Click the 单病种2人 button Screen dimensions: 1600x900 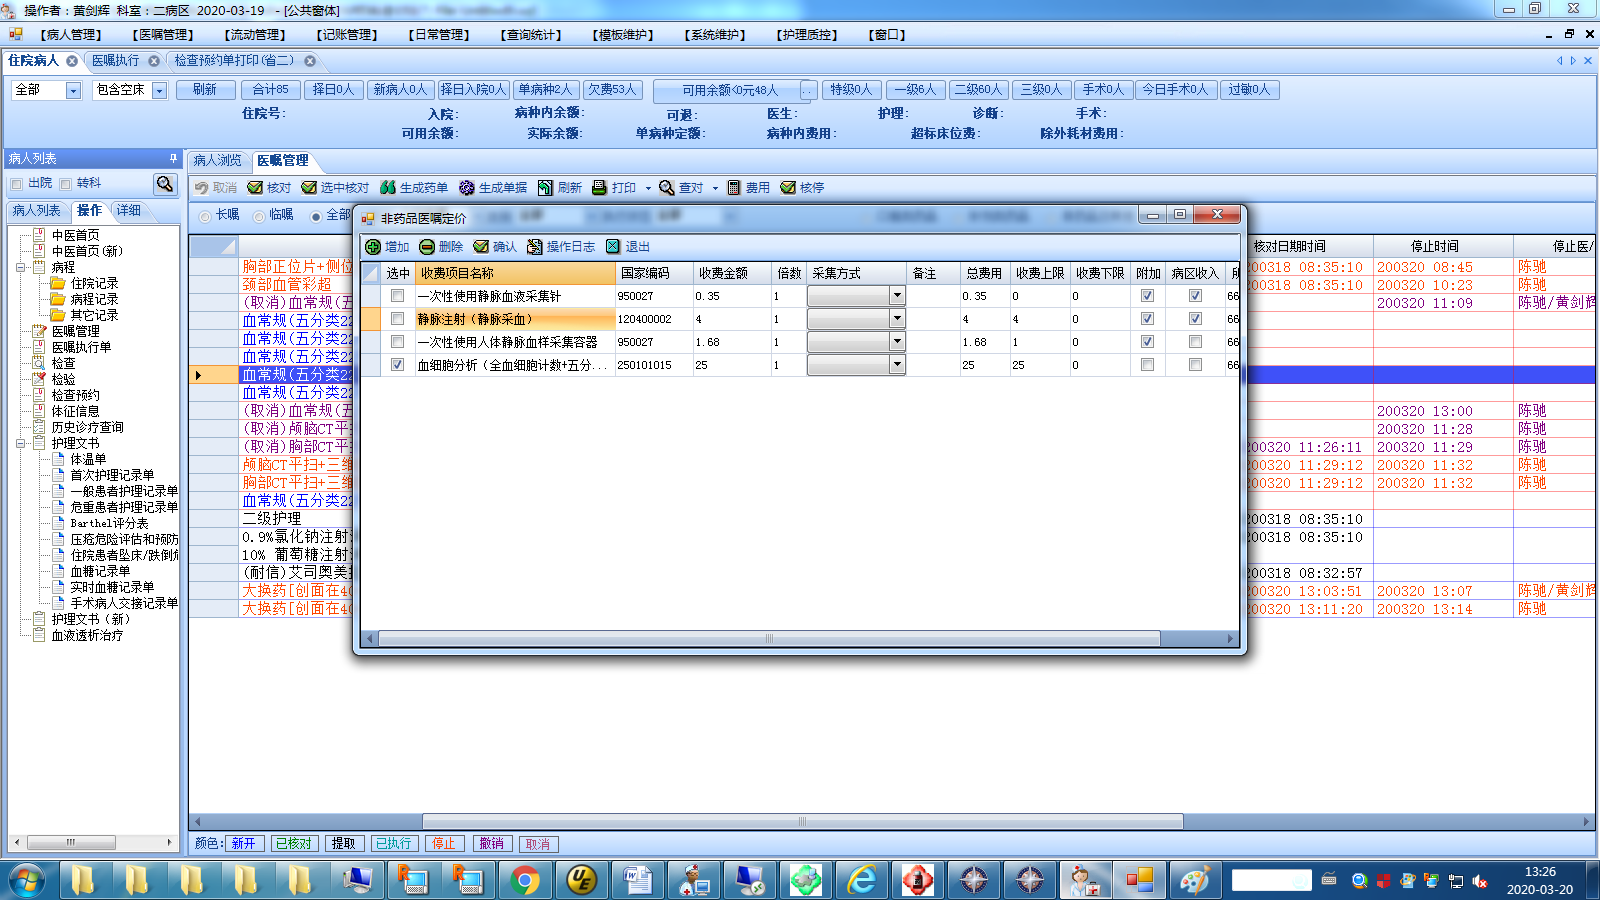(545, 90)
